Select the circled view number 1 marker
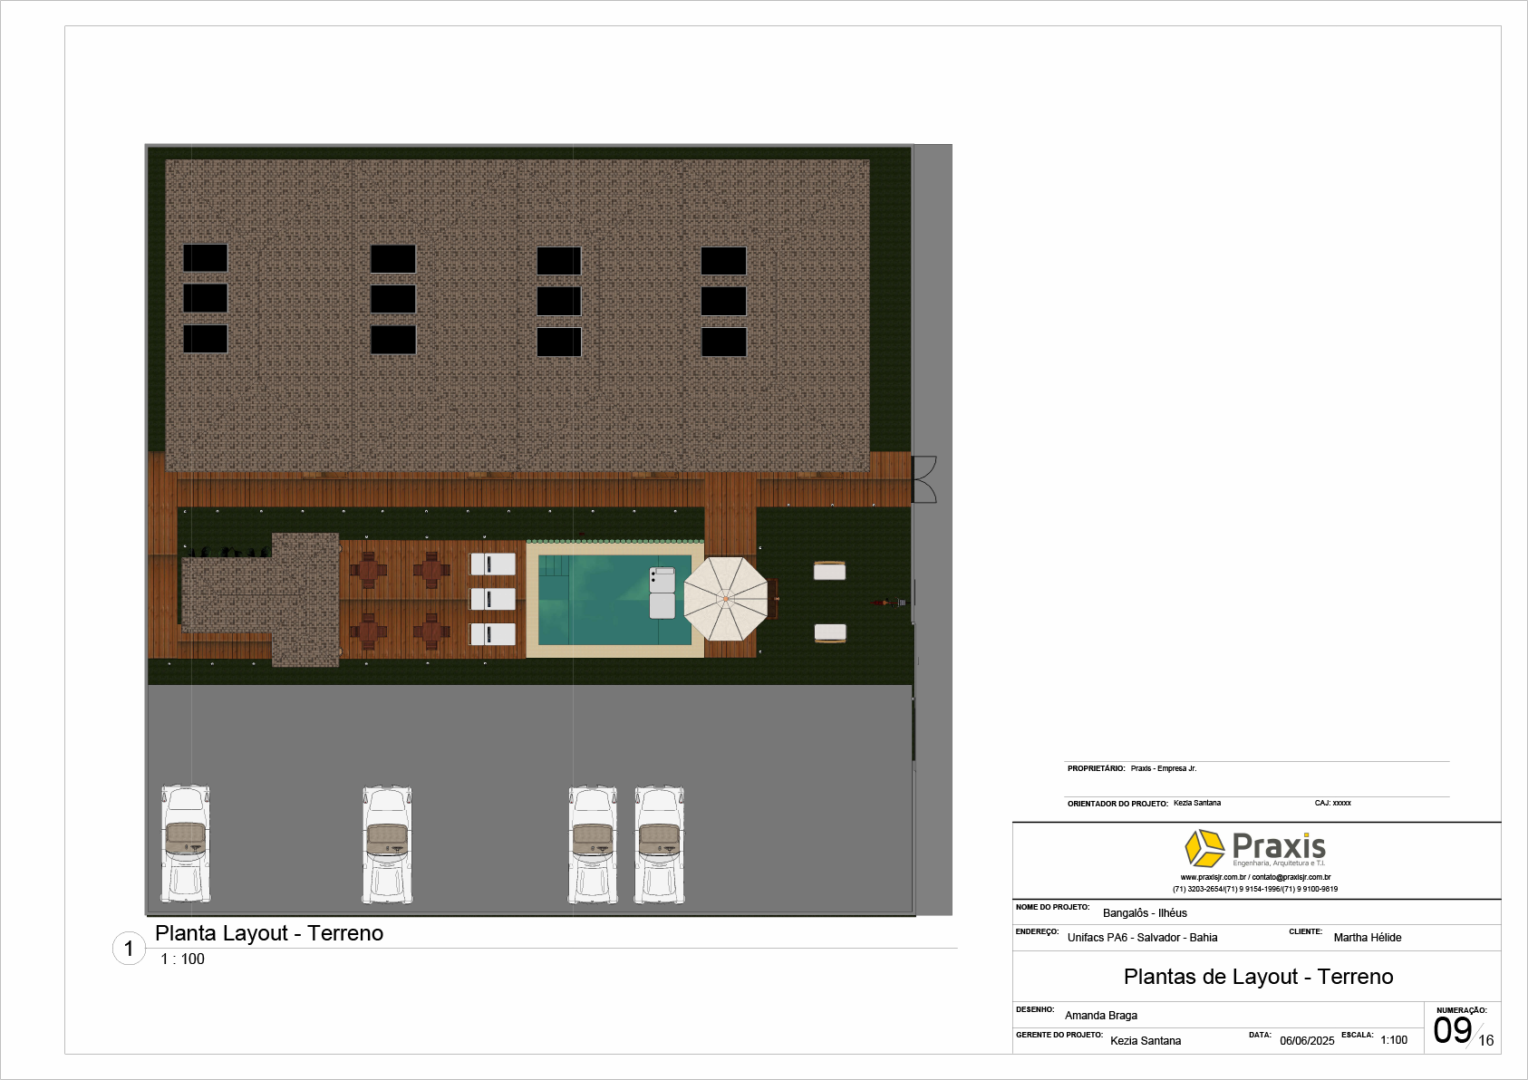The image size is (1528, 1080). [128, 948]
